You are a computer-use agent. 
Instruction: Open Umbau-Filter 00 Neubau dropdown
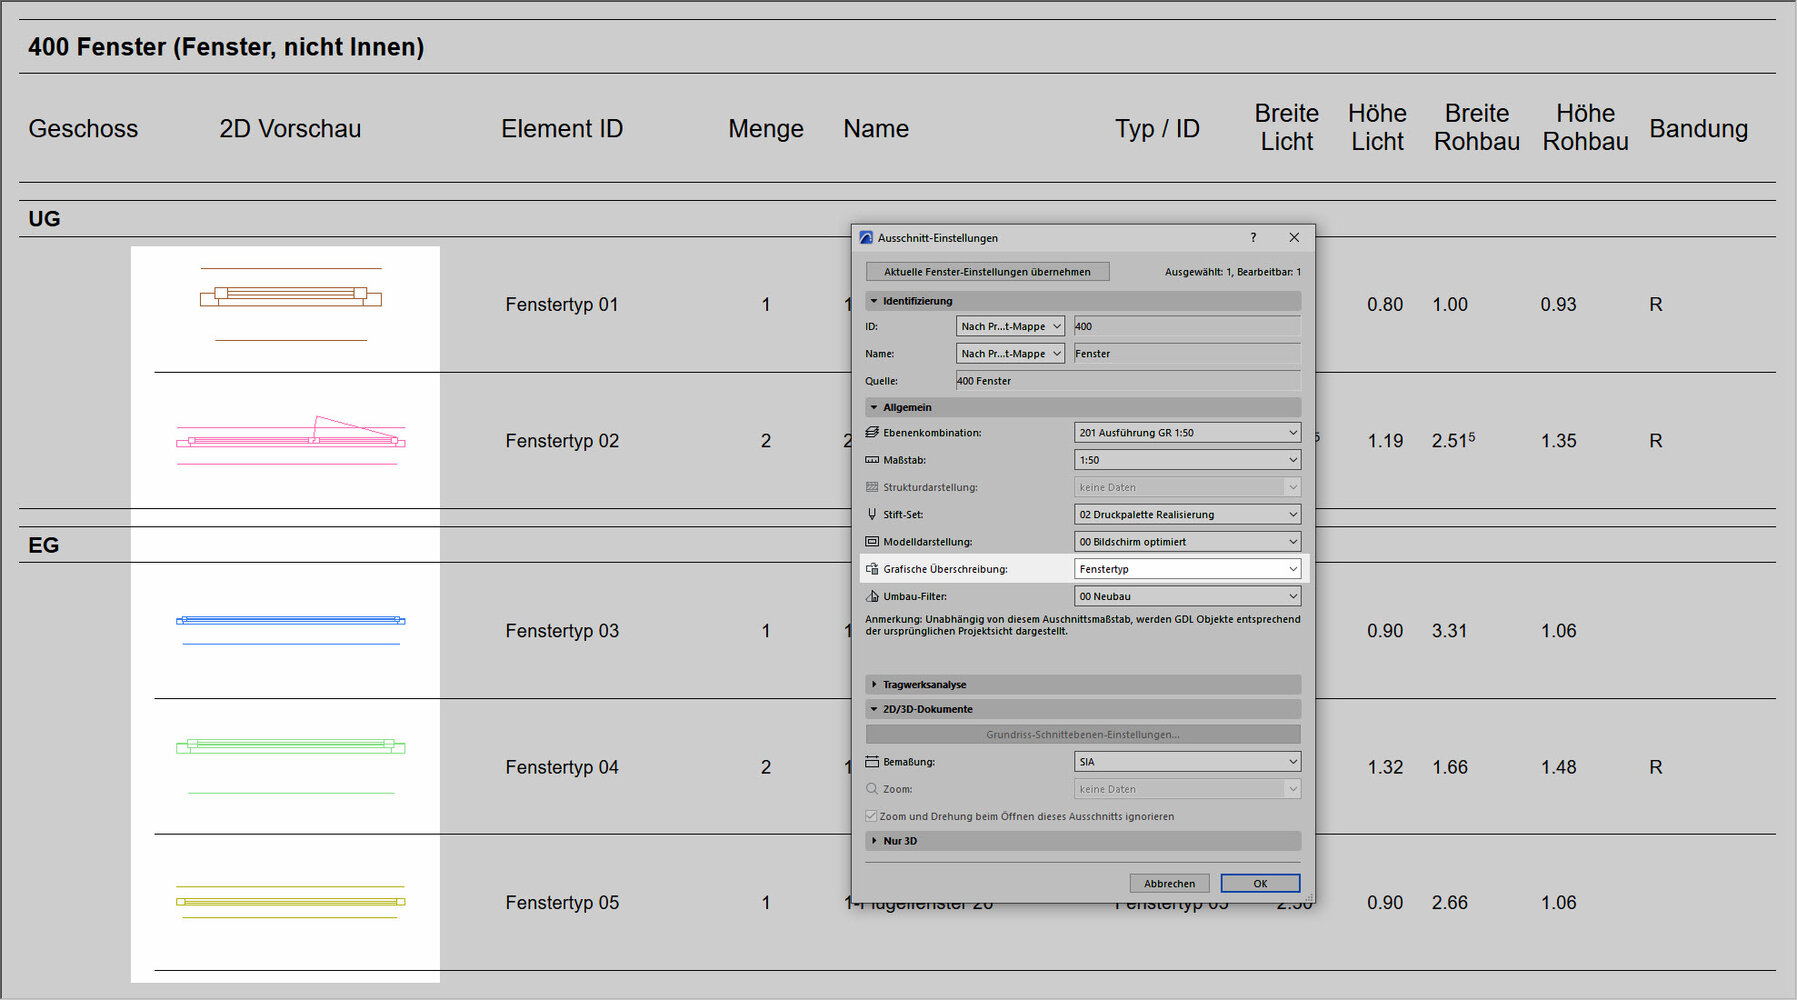pyautogui.click(x=1187, y=596)
